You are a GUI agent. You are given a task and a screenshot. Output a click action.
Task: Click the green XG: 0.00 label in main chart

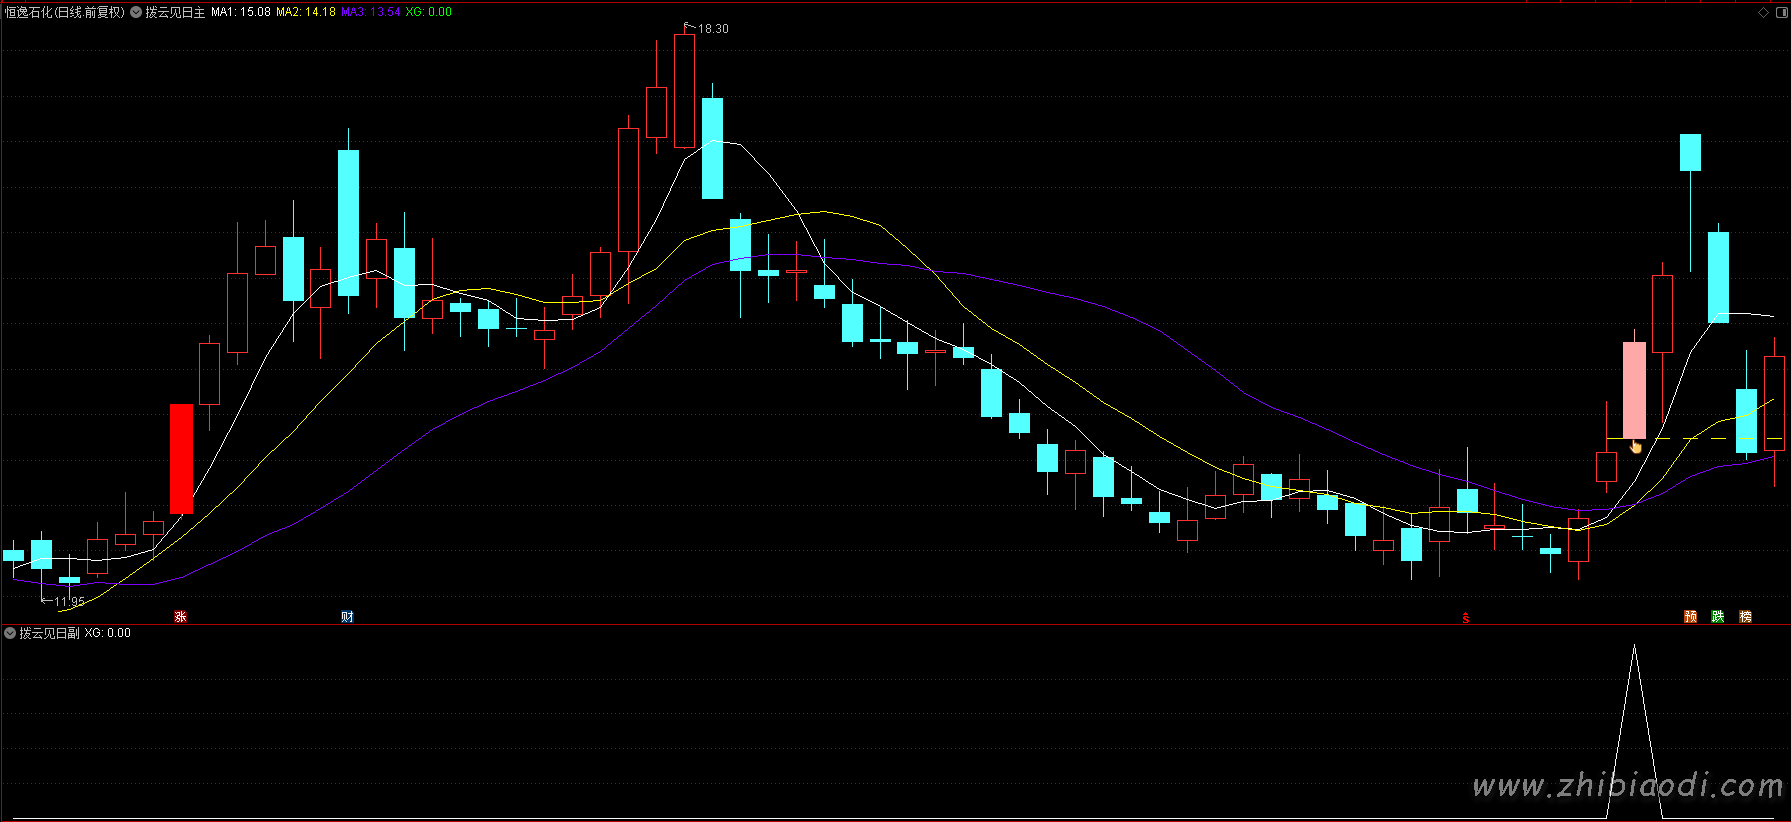429,12
